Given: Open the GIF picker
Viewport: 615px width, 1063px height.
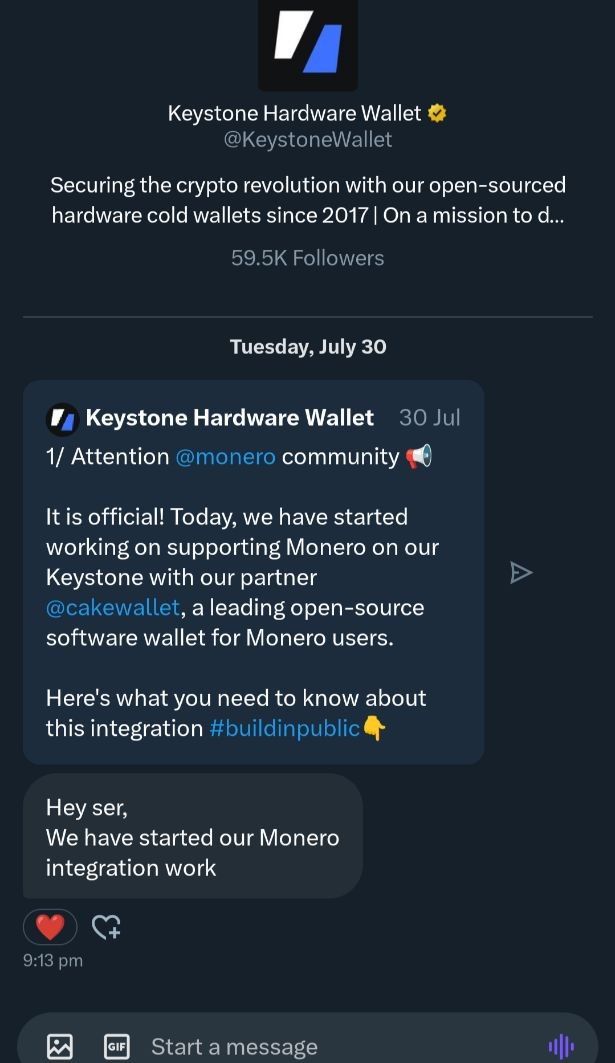Looking at the screenshot, I should pos(117,1046).
